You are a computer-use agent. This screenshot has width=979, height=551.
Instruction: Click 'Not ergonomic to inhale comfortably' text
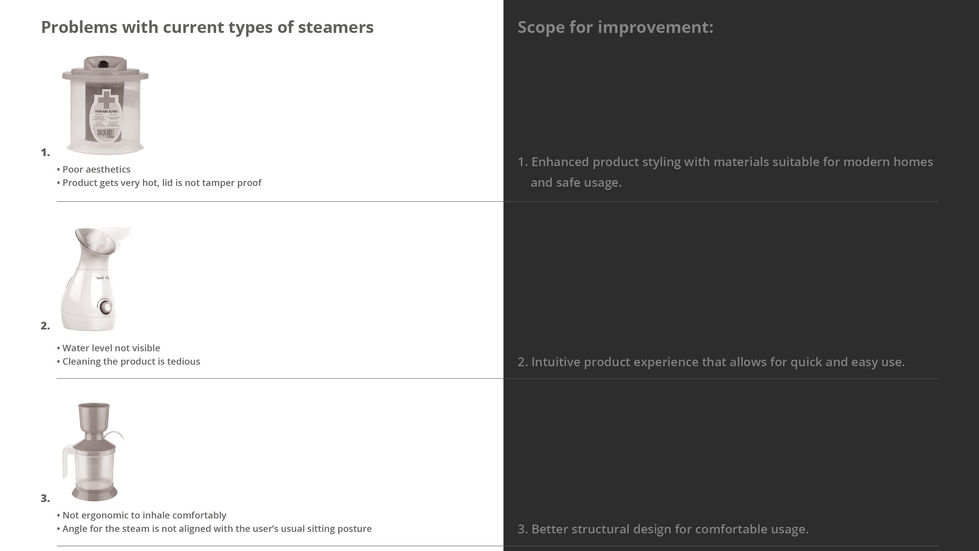click(x=143, y=515)
